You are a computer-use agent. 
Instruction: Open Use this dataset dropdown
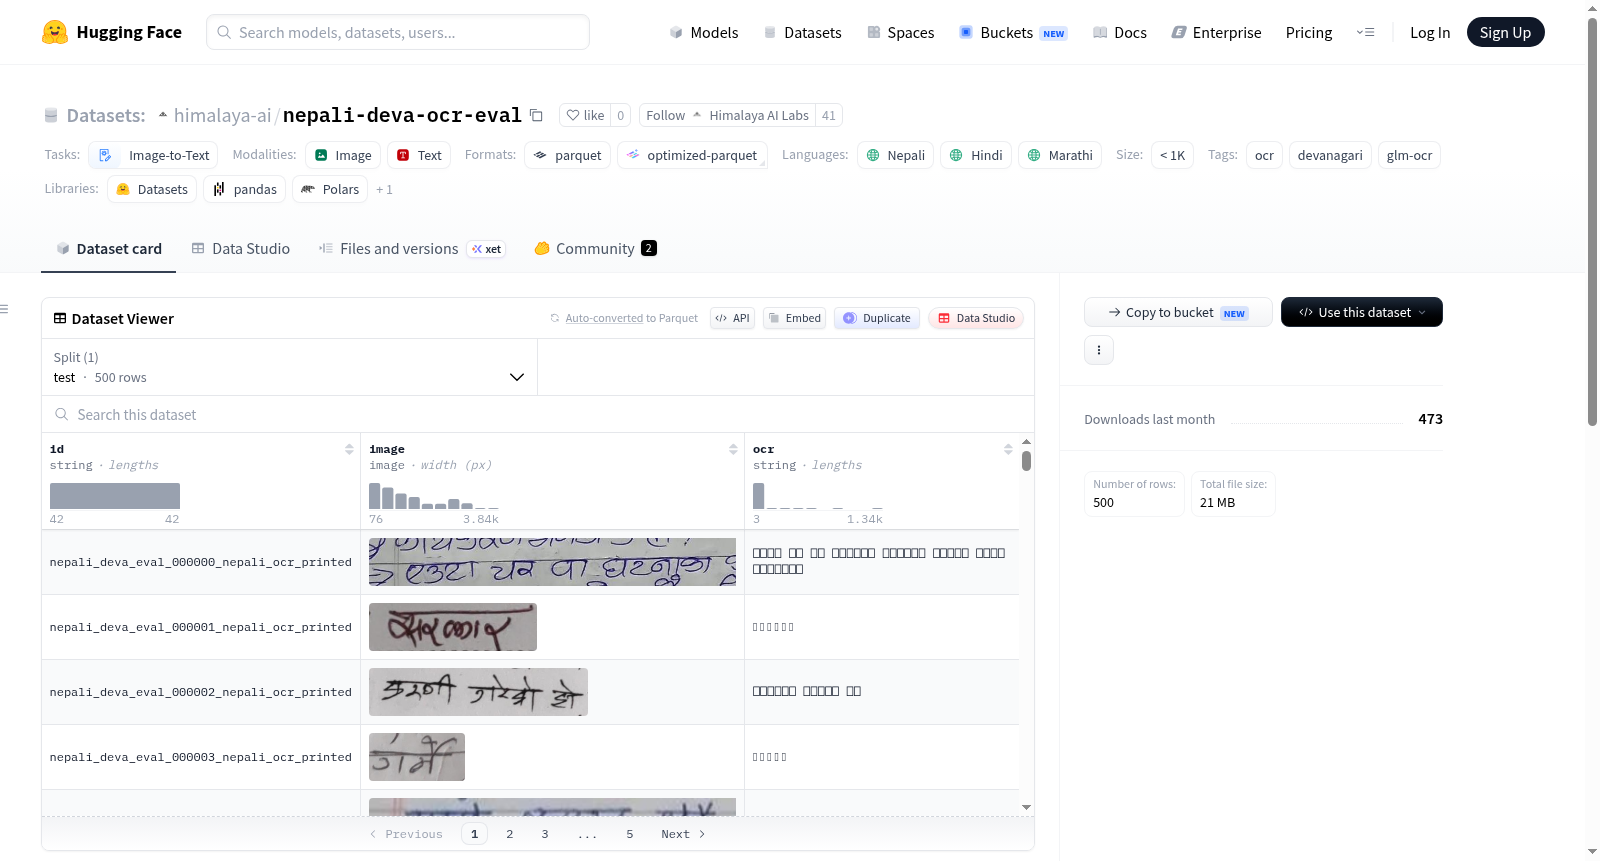[x=1362, y=312]
